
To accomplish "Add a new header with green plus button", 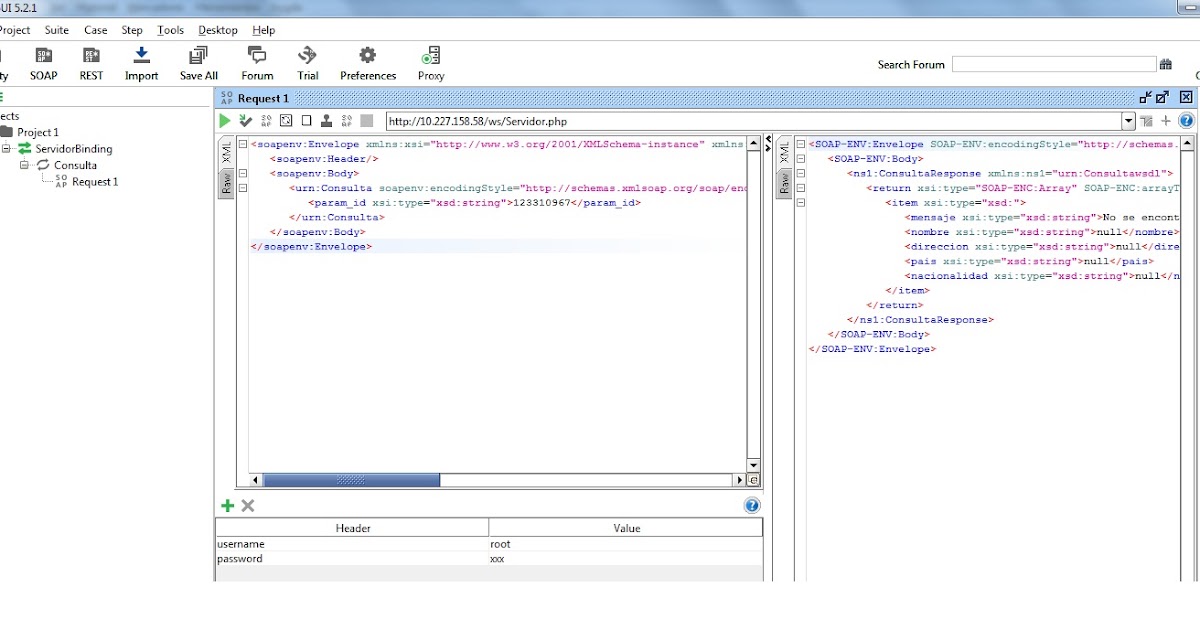I will [227, 505].
